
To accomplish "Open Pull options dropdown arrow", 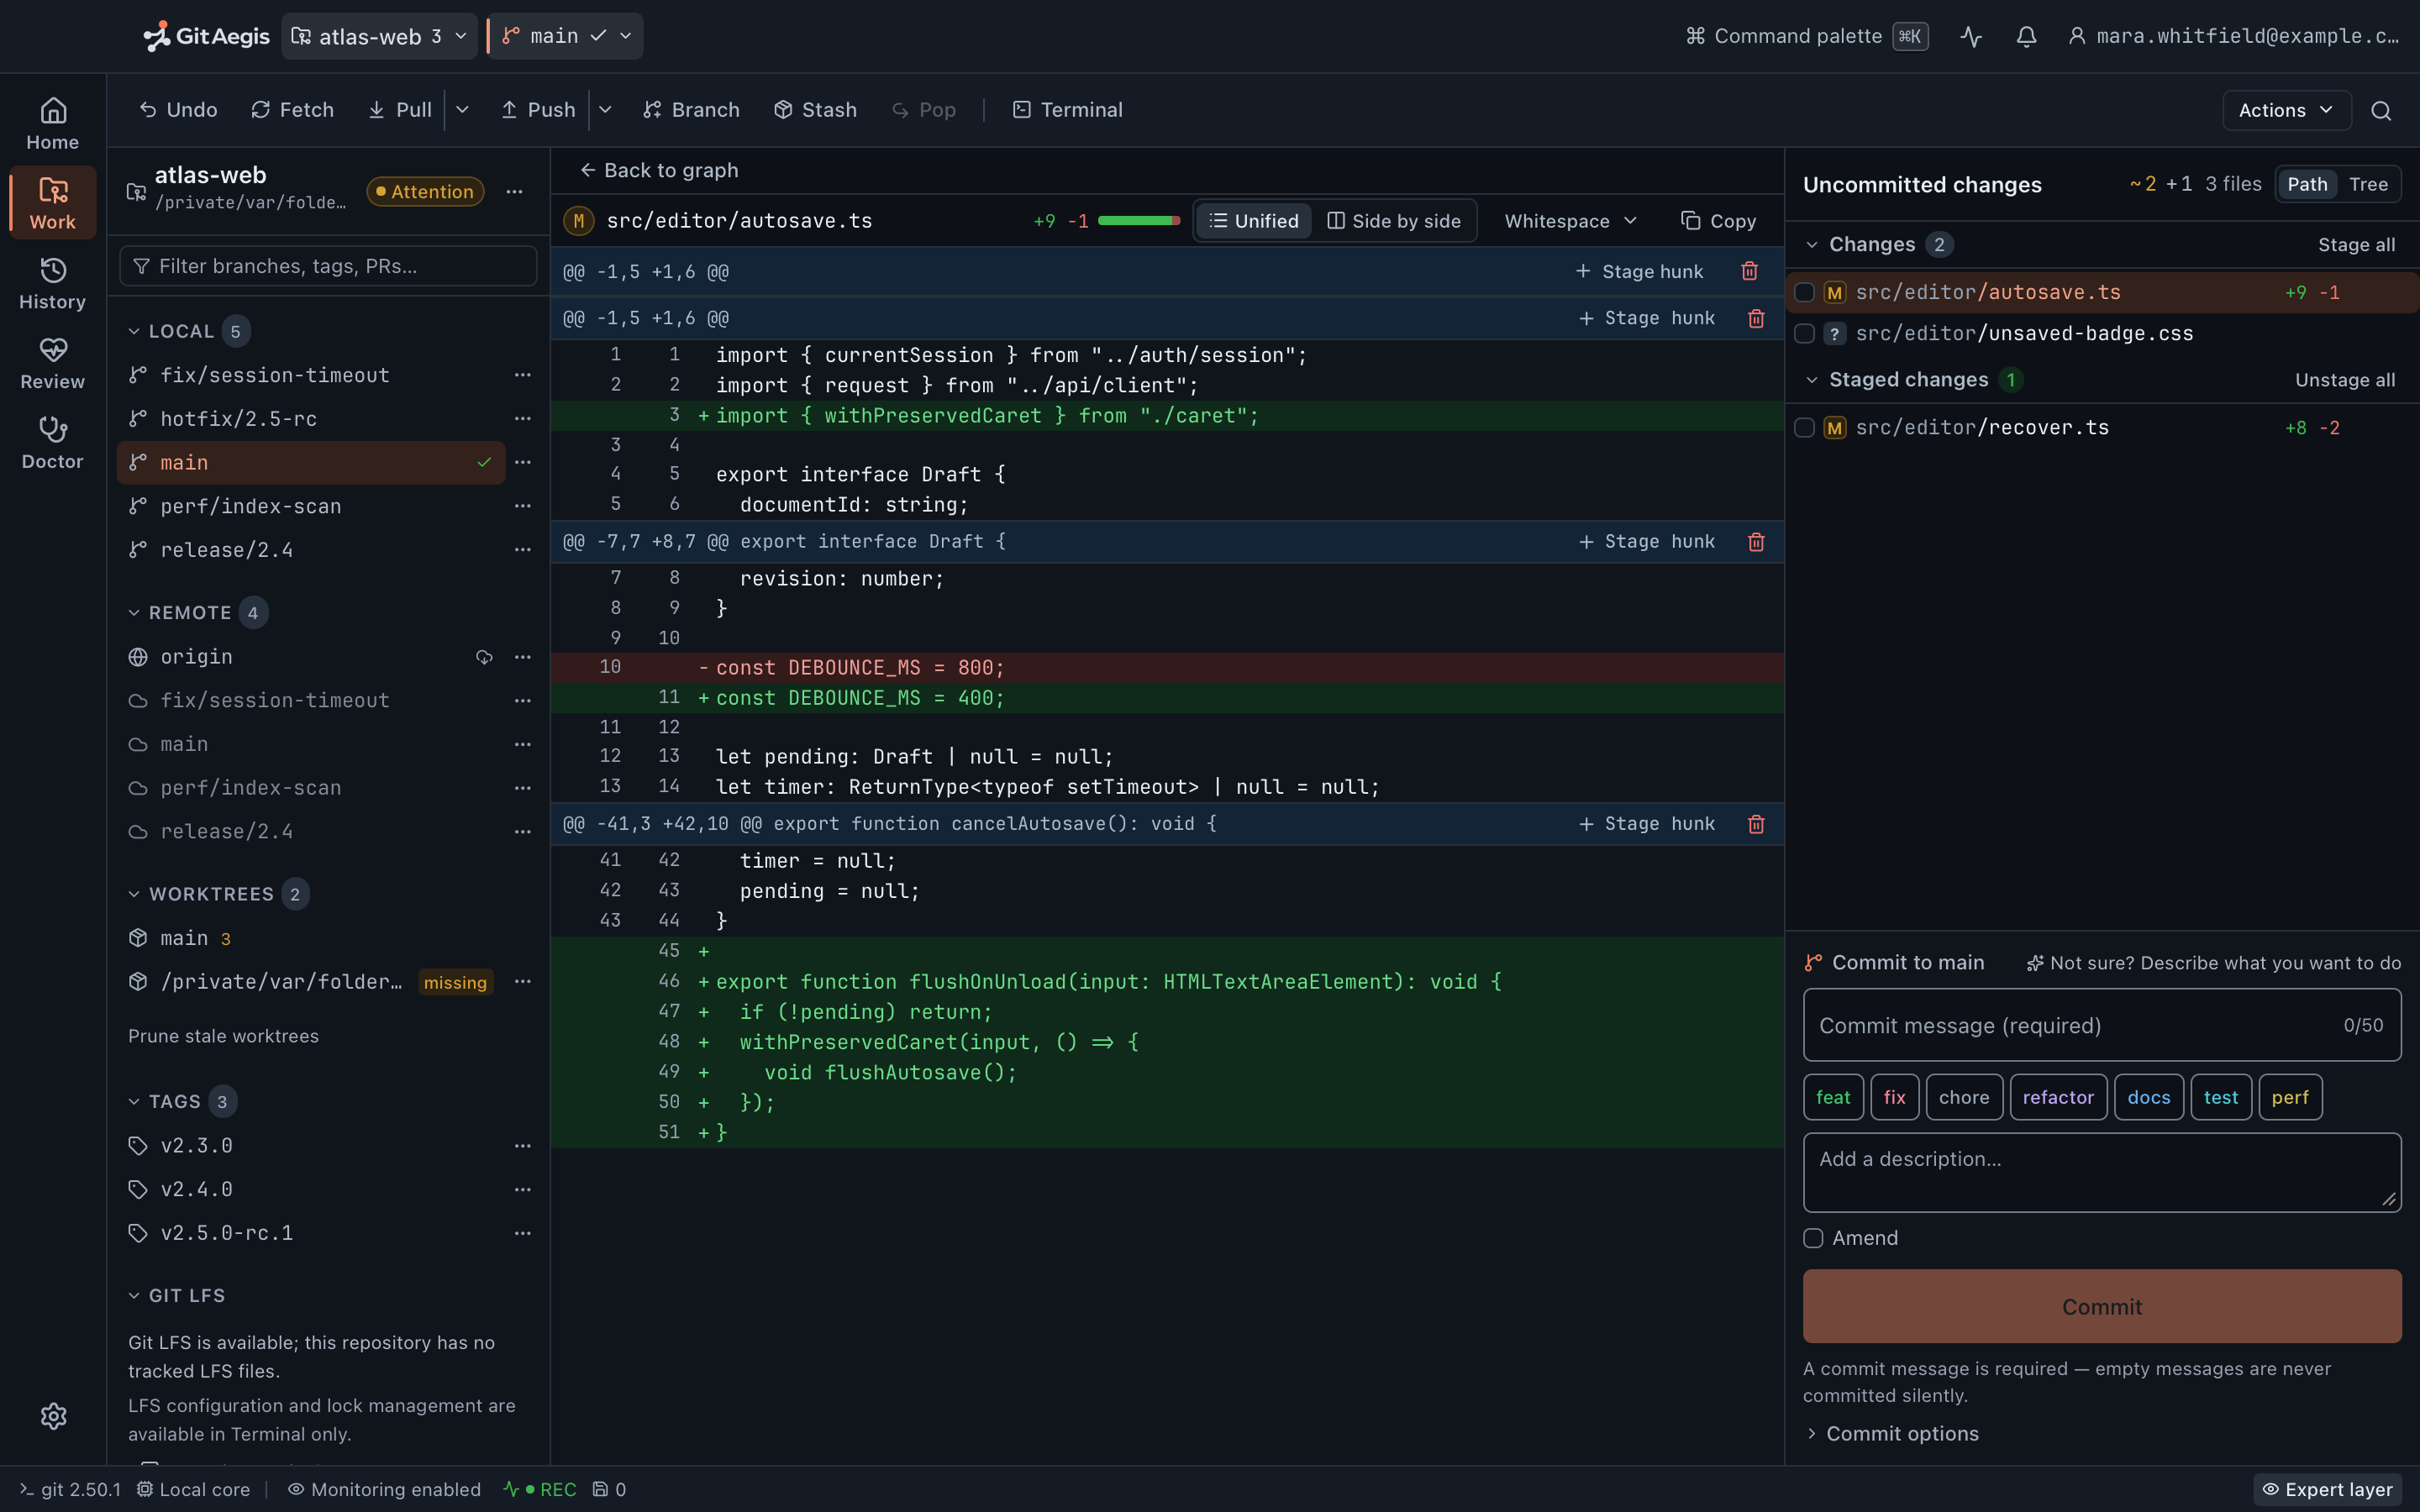I will point(462,110).
